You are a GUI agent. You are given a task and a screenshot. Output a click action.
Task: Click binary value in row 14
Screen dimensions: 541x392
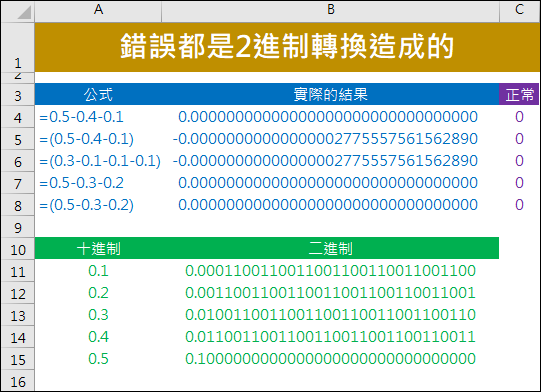pos(331,336)
